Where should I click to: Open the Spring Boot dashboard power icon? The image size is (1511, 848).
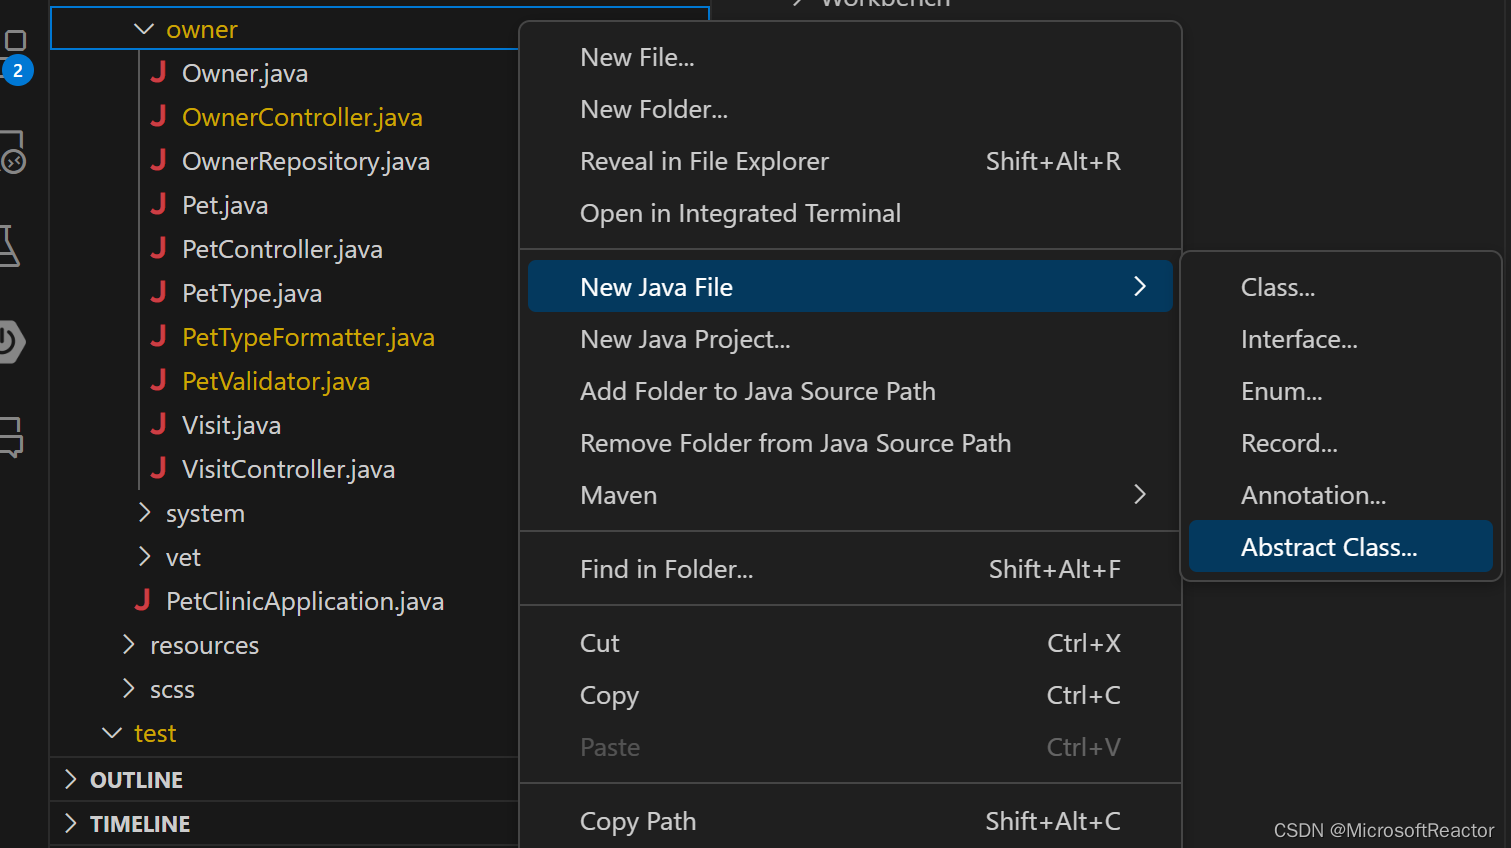pos(10,342)
